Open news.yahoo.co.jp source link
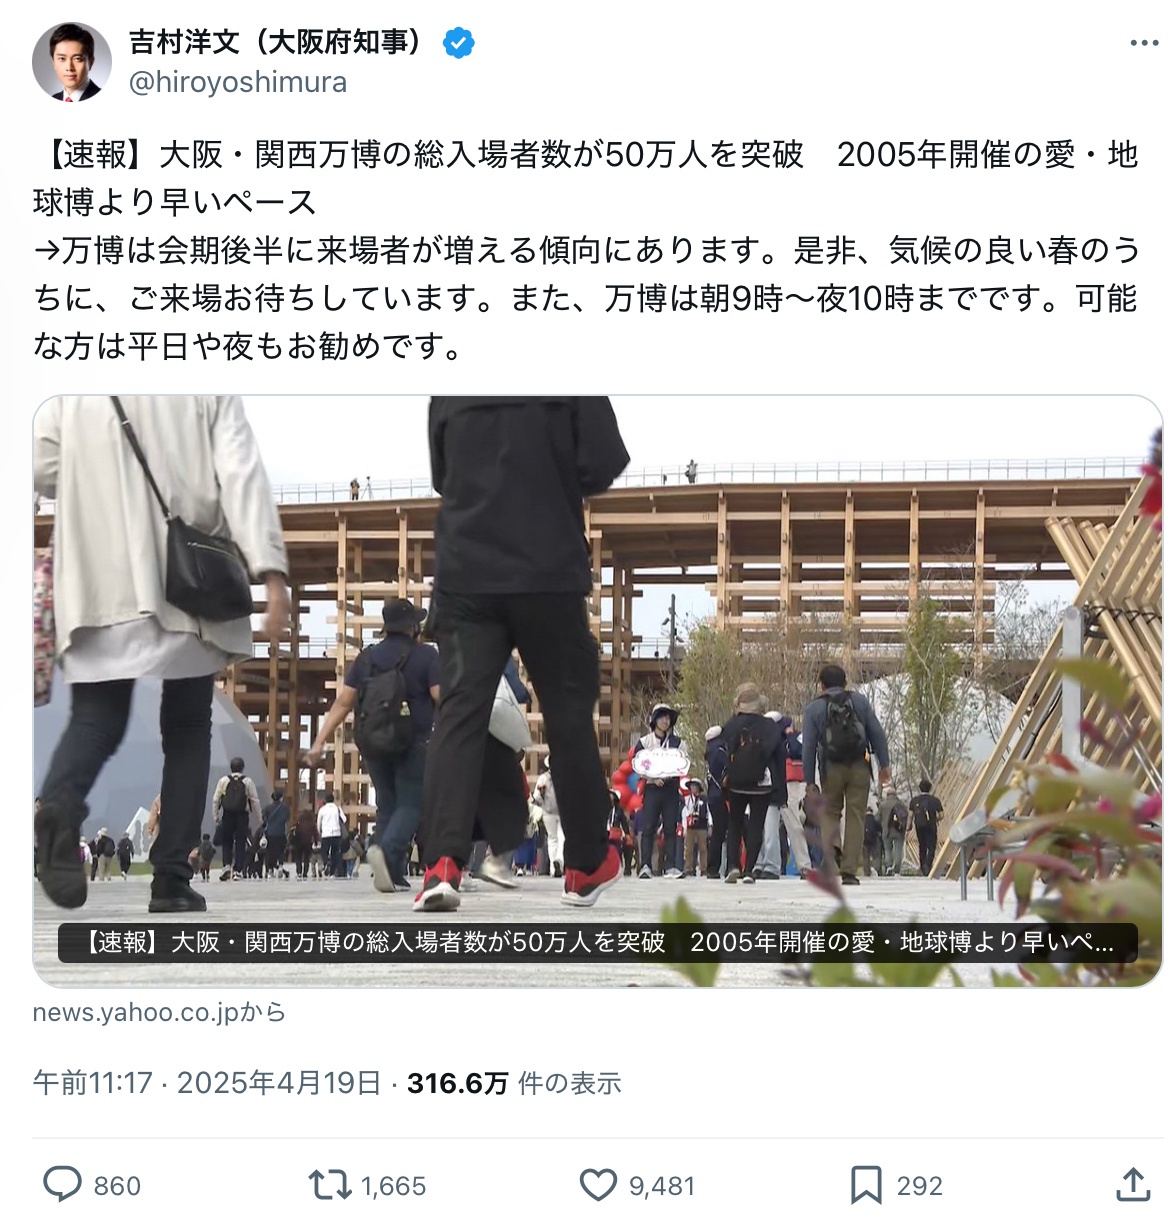The image size is (1173, 1228). point(159,1012)
